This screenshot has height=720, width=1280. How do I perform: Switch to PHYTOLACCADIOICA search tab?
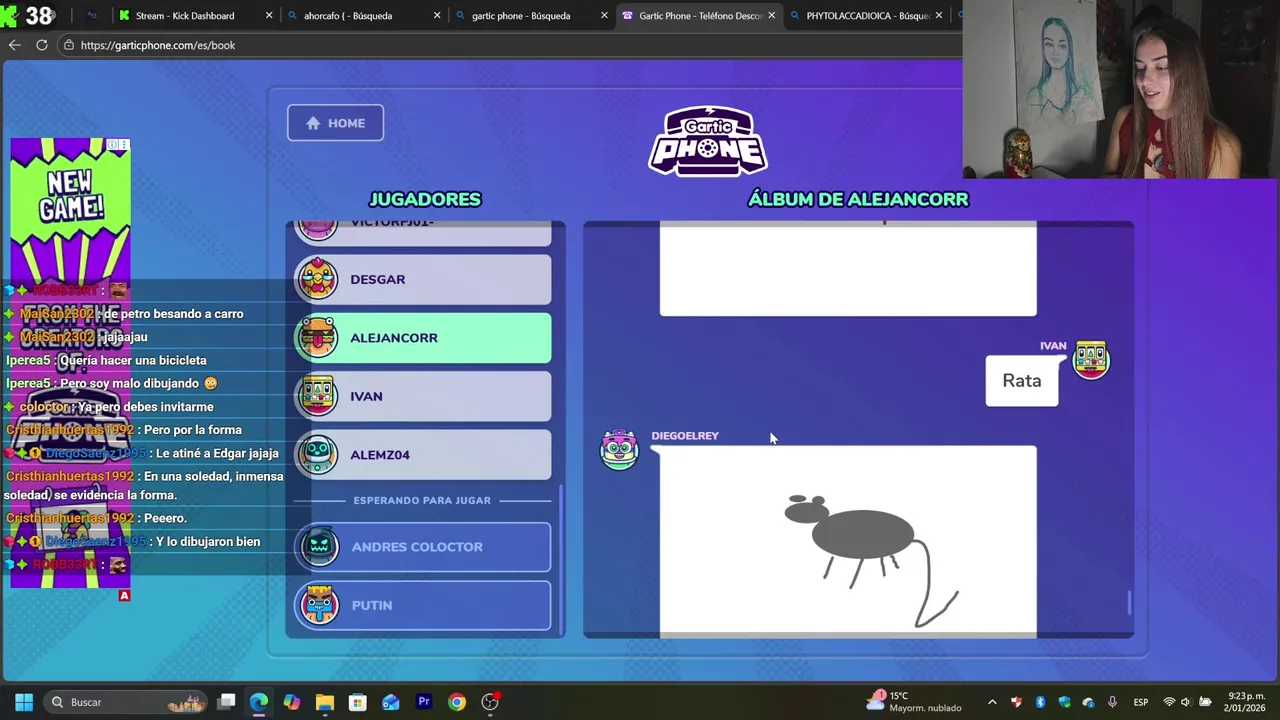pos(866,16)
